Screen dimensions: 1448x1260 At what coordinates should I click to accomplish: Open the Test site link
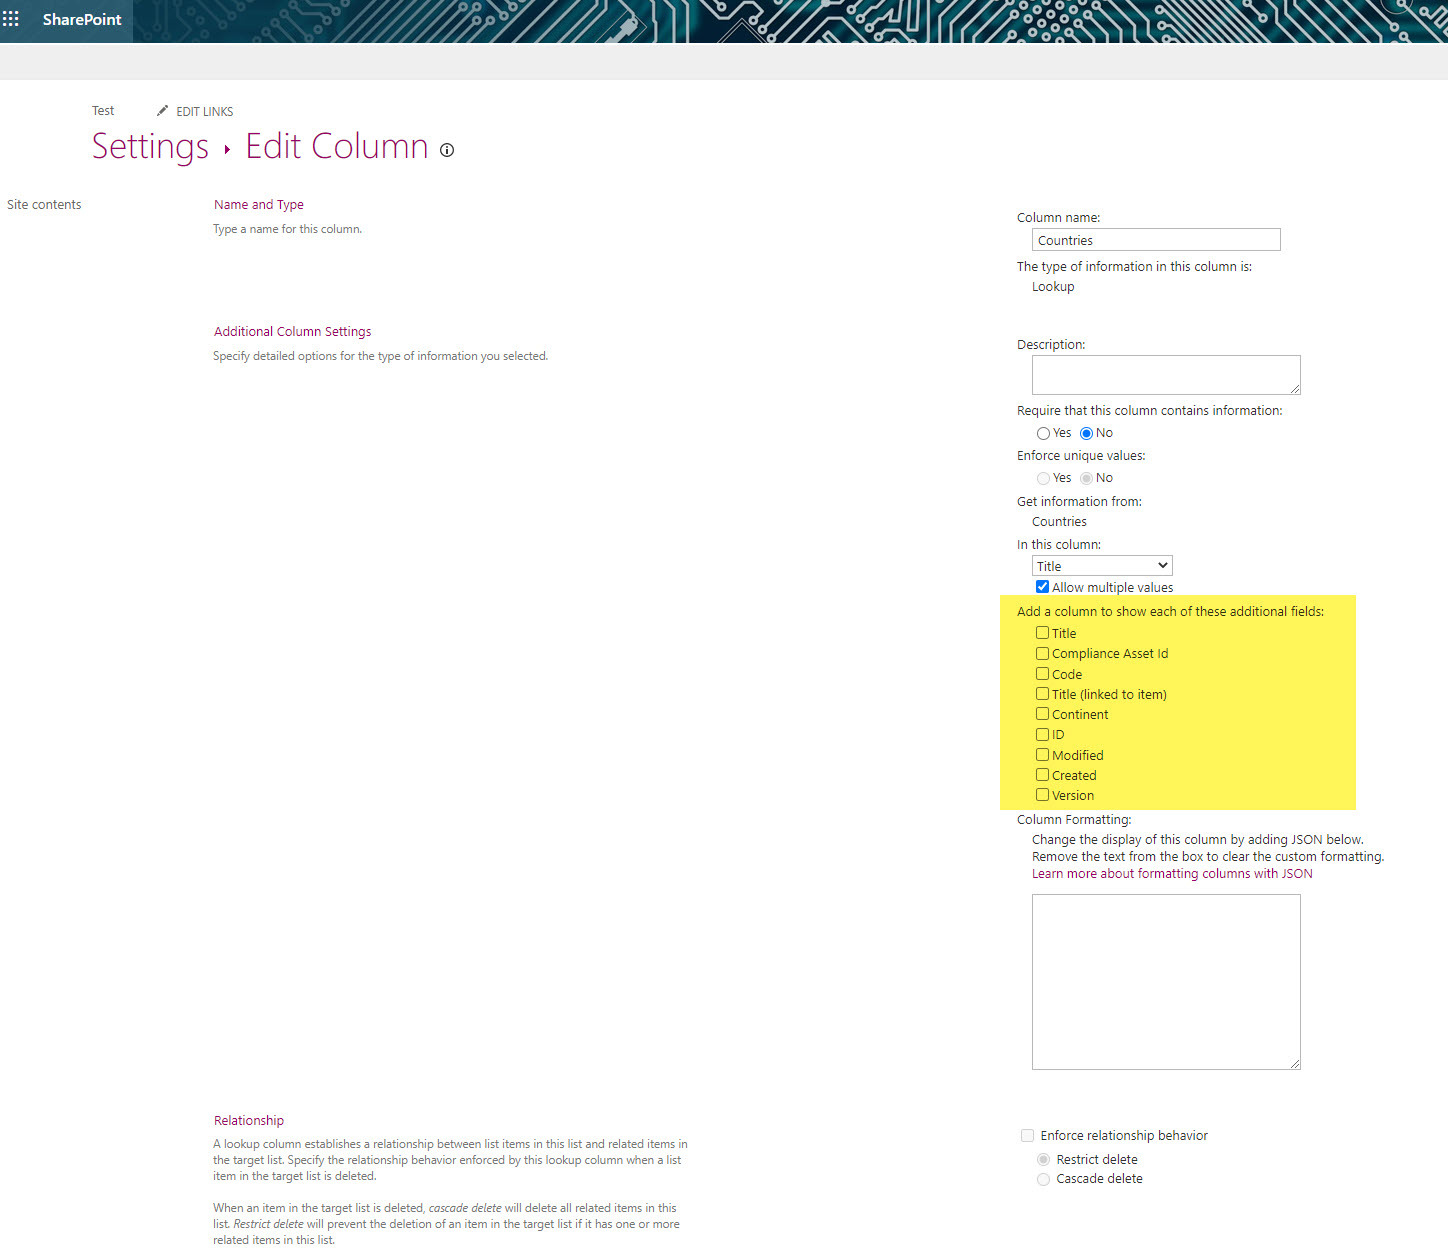pos(103,111)
